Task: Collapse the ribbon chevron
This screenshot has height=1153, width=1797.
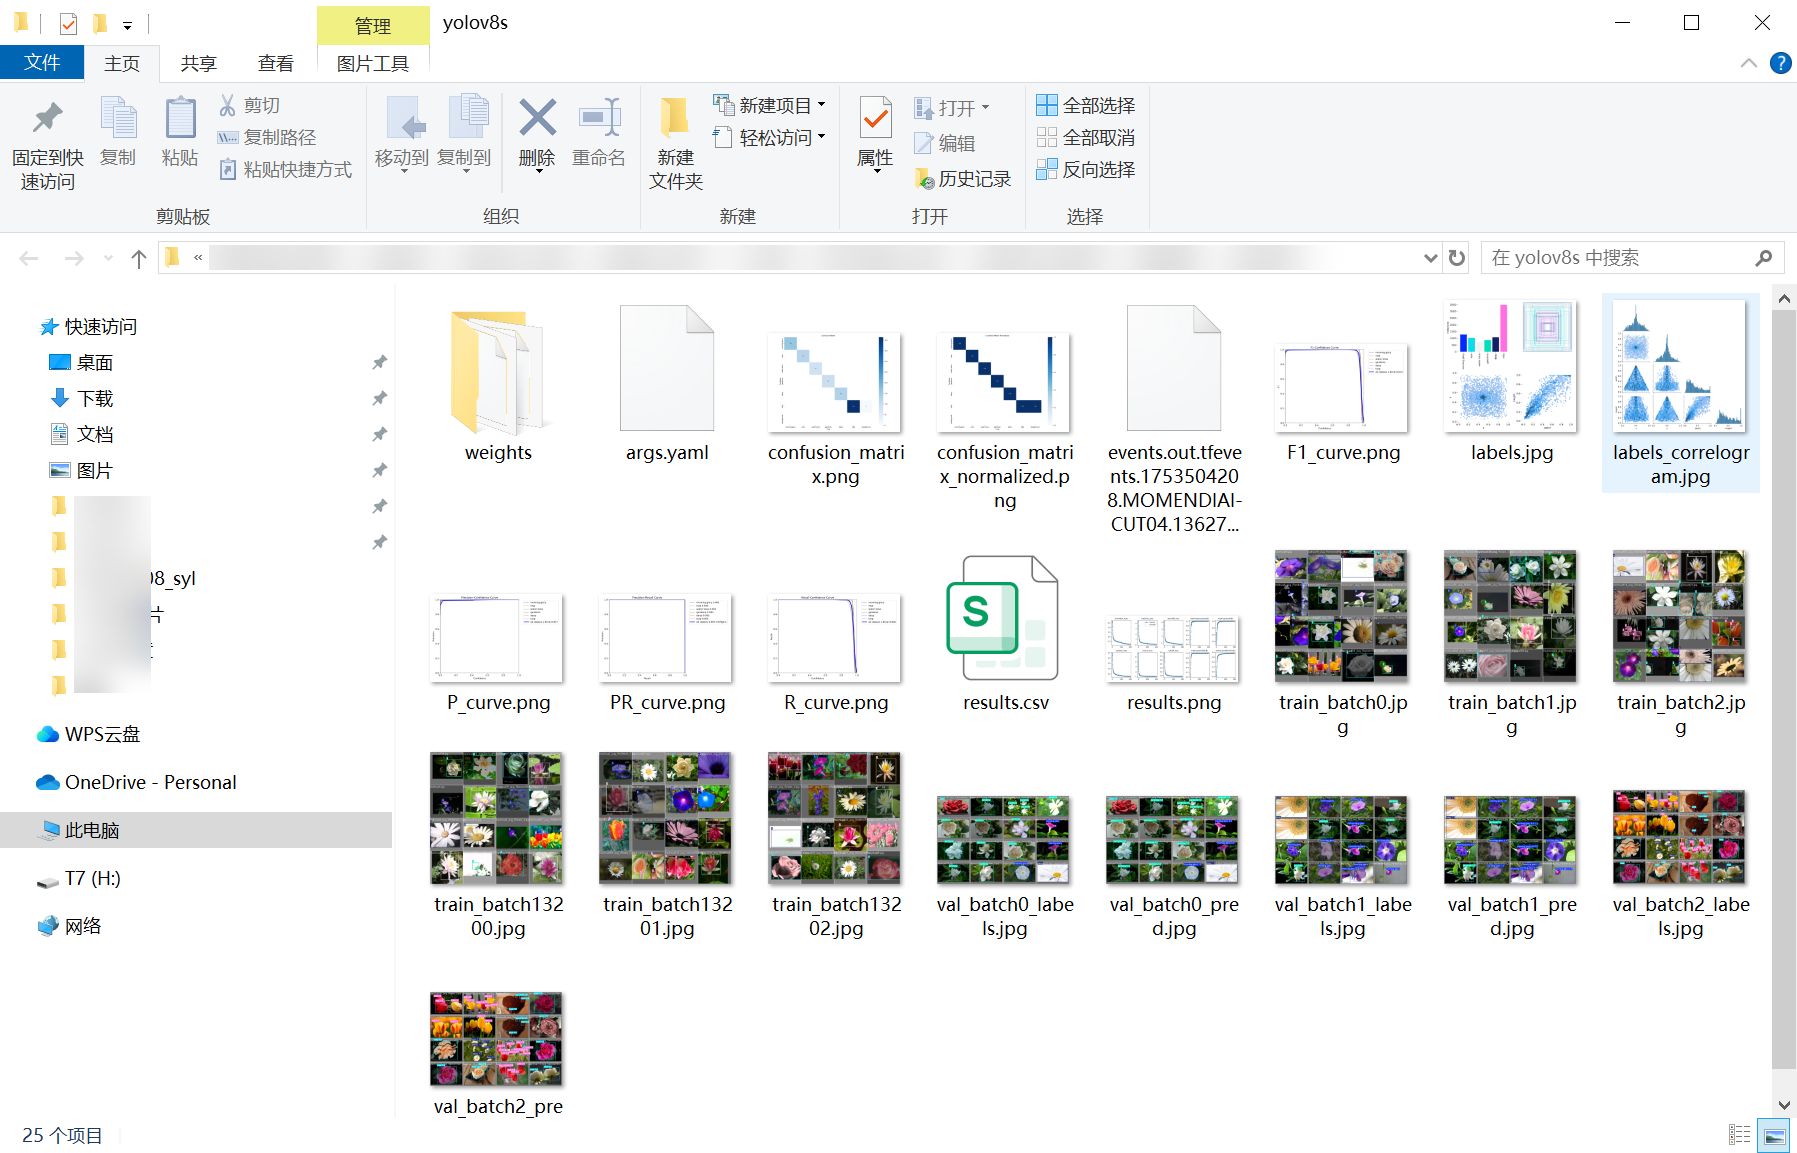Action: pyautogui.click(x=1748, y=63)
